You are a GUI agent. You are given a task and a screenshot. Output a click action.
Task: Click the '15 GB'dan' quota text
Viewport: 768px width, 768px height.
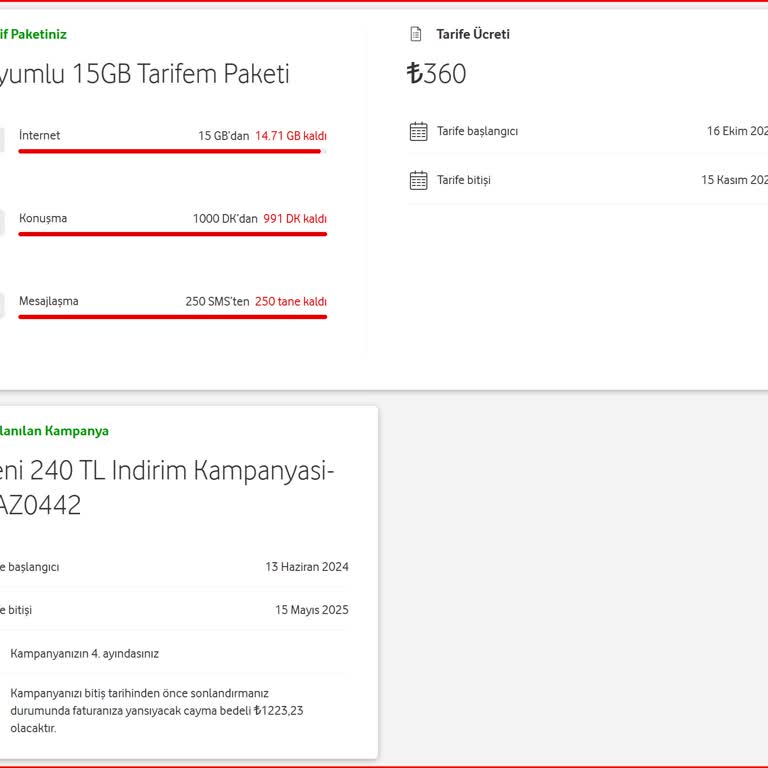224,136
